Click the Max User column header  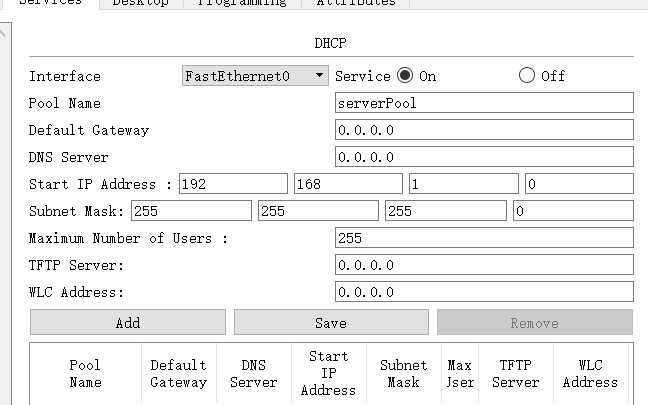(x=460, y=374)
